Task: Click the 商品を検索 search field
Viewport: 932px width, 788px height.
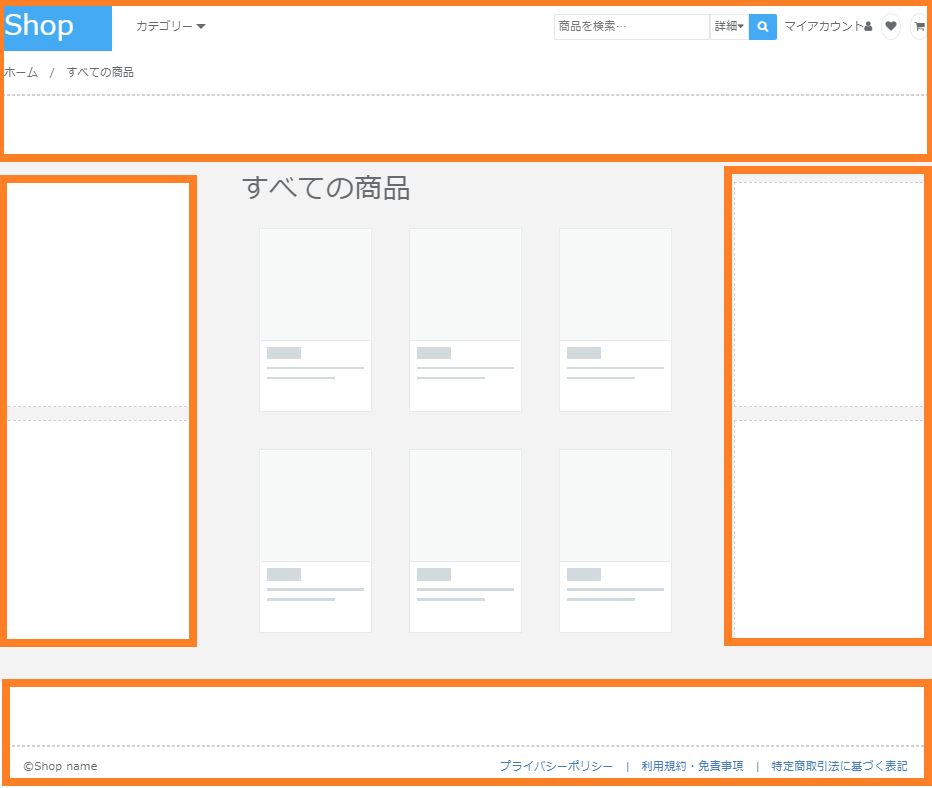Action: 631,27
